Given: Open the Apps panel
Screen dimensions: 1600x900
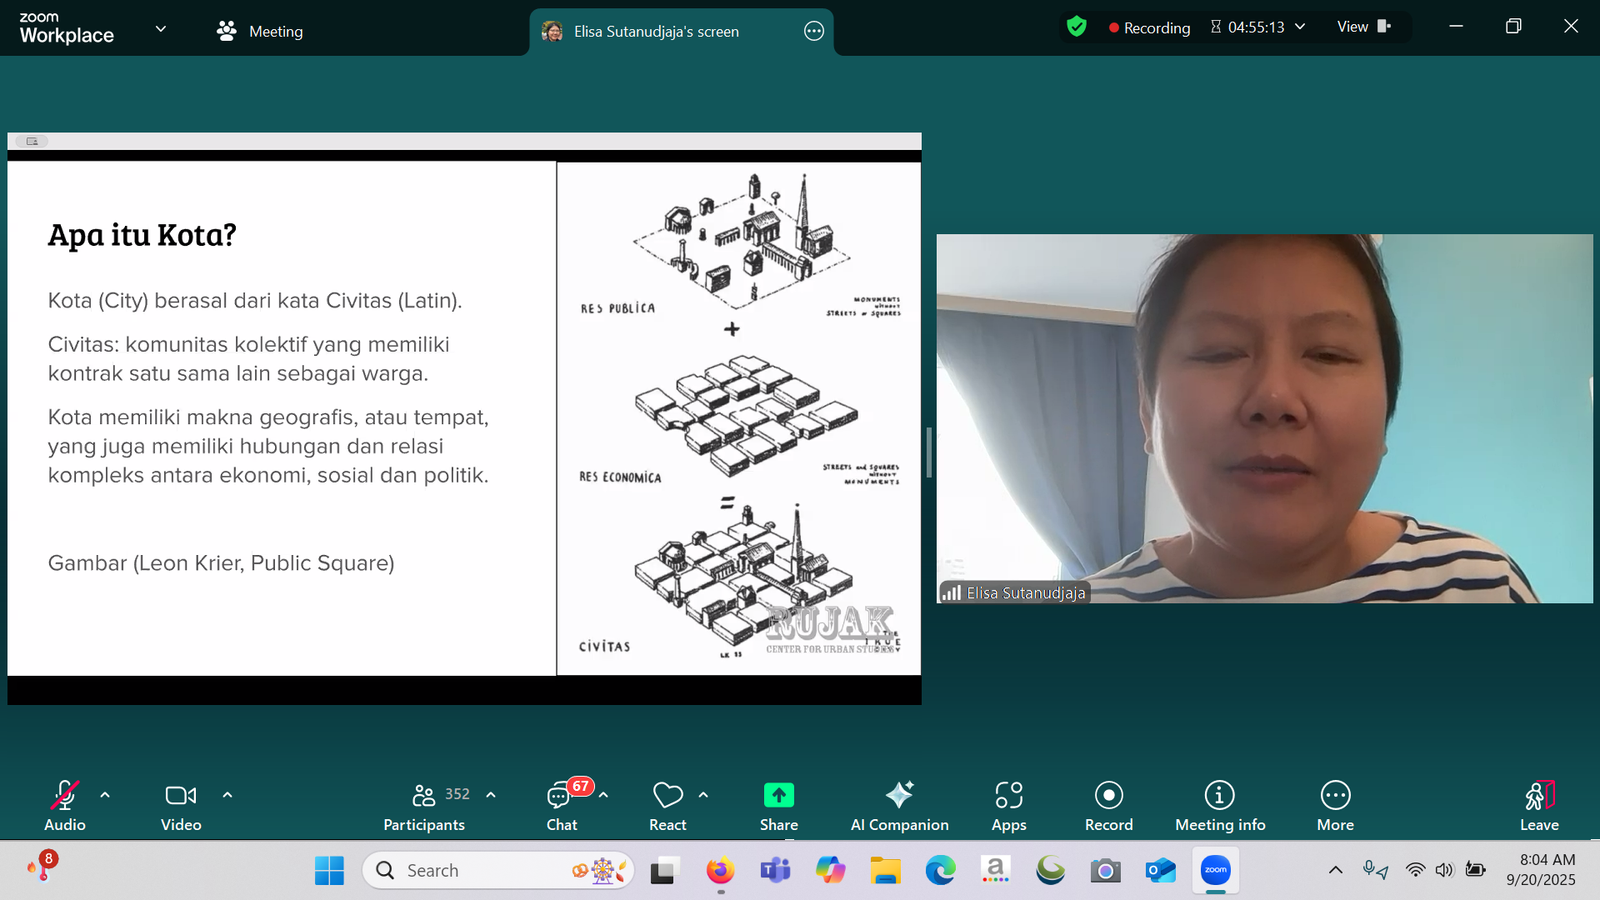Looking at the screenshot, I should pyautogui.click(x=1008, y=805).
